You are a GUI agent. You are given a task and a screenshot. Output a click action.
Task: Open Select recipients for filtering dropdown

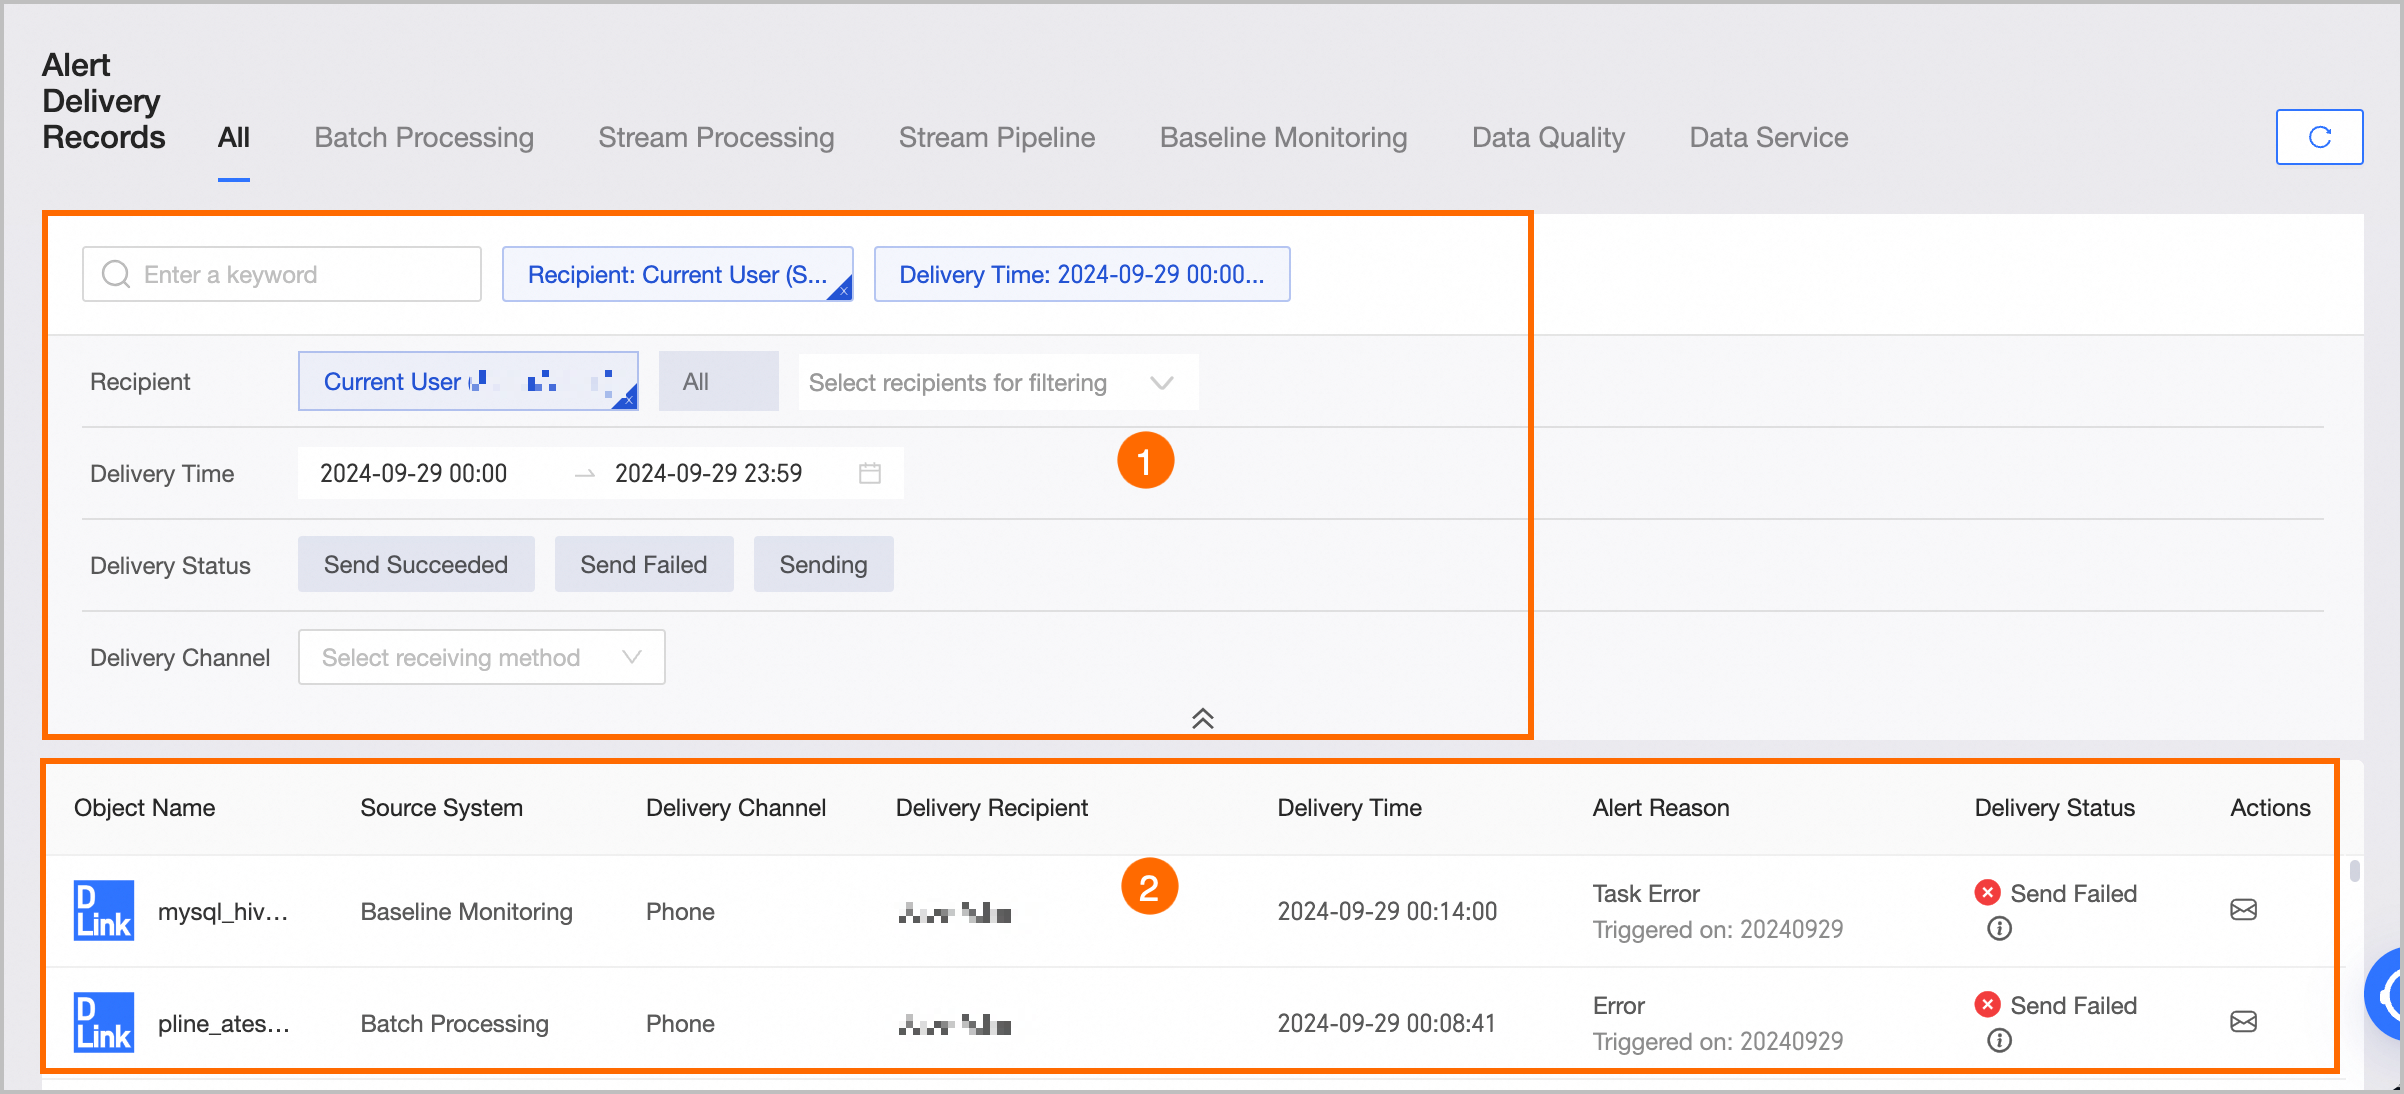(997, 383)
